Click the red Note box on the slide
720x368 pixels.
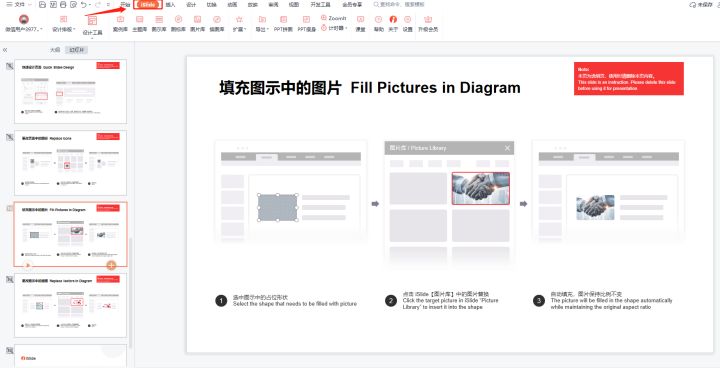pos(629,79)
